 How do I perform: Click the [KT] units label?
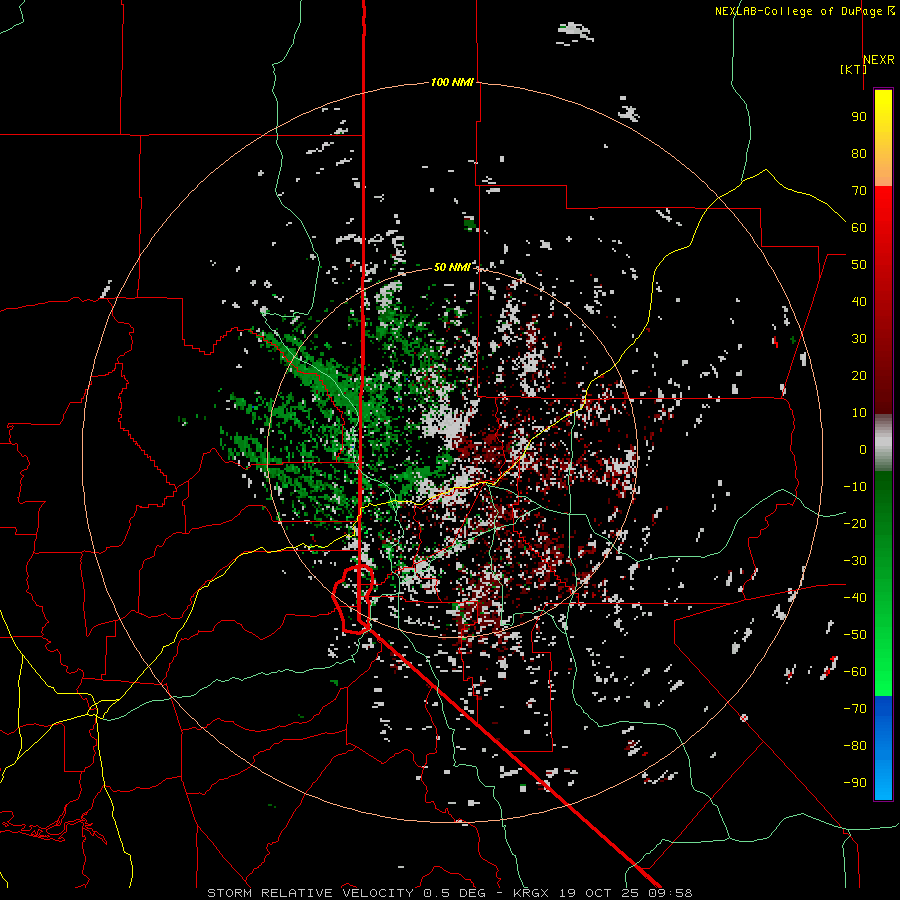[x=854, y=69]
